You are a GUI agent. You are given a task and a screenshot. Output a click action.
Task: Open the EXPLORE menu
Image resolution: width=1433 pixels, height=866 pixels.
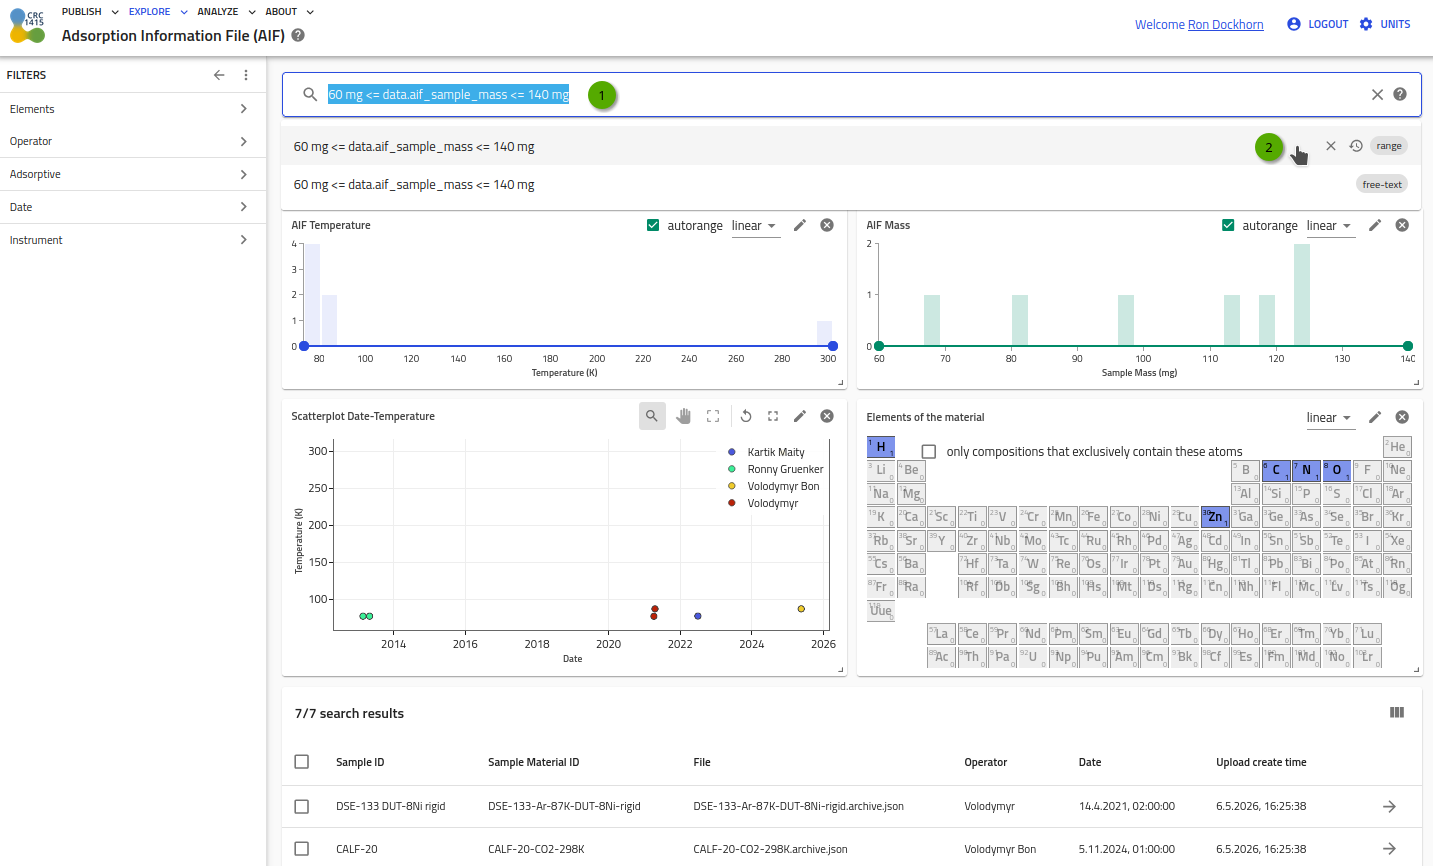tap(158, 12)
